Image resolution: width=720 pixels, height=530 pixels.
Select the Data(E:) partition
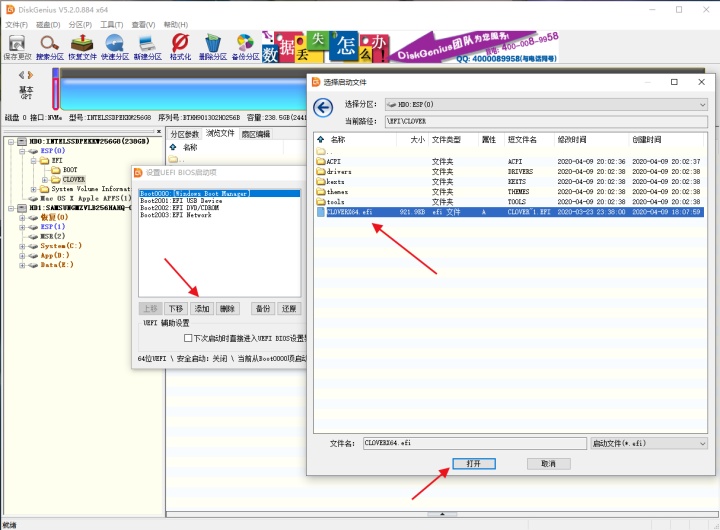[x=57, y=265]
